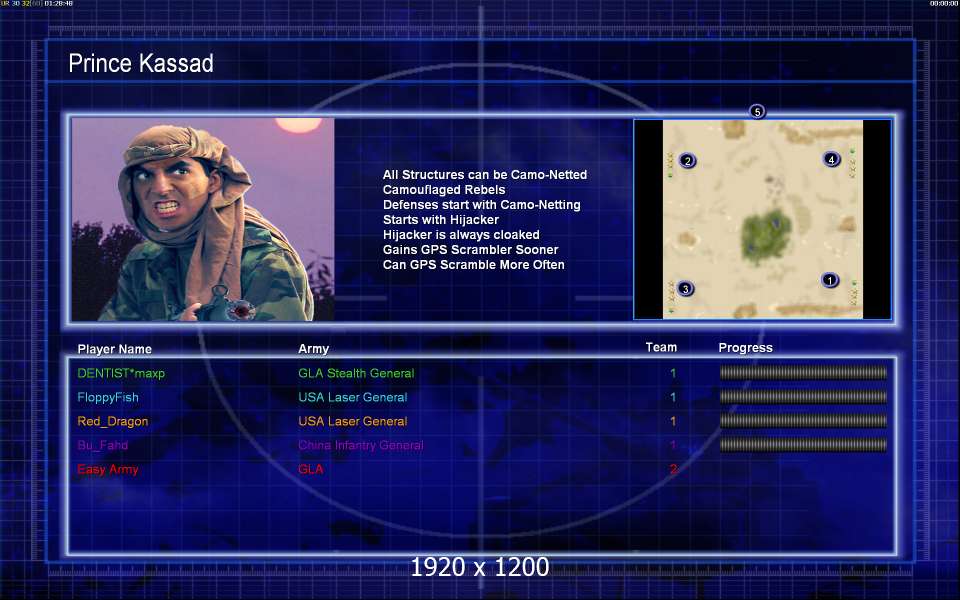Click the Progress column header
This screenshot has width=960, height=600.
pyautogui.click(x=745, y=348)
